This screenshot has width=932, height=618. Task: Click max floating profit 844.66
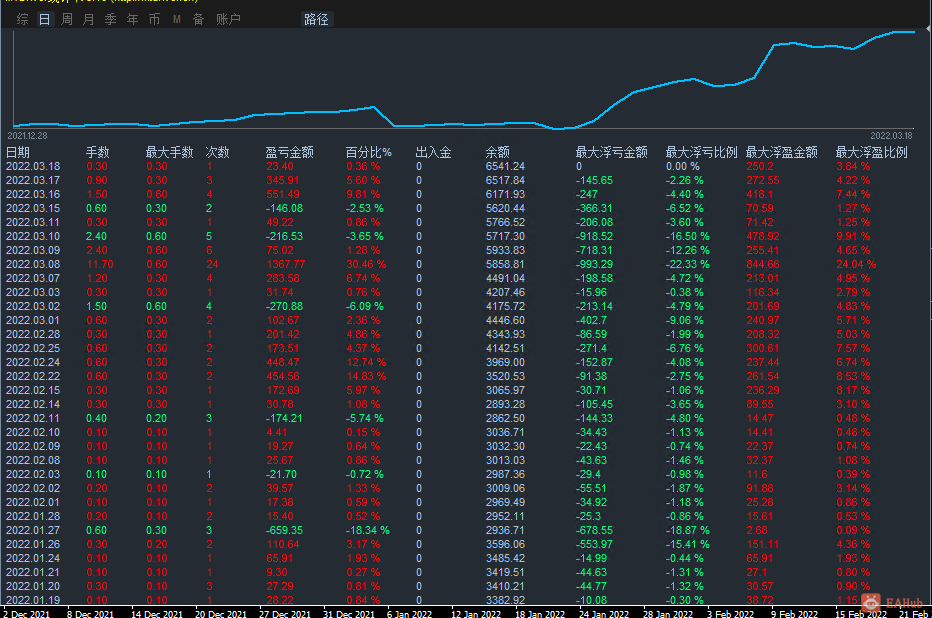click(763, 264)
